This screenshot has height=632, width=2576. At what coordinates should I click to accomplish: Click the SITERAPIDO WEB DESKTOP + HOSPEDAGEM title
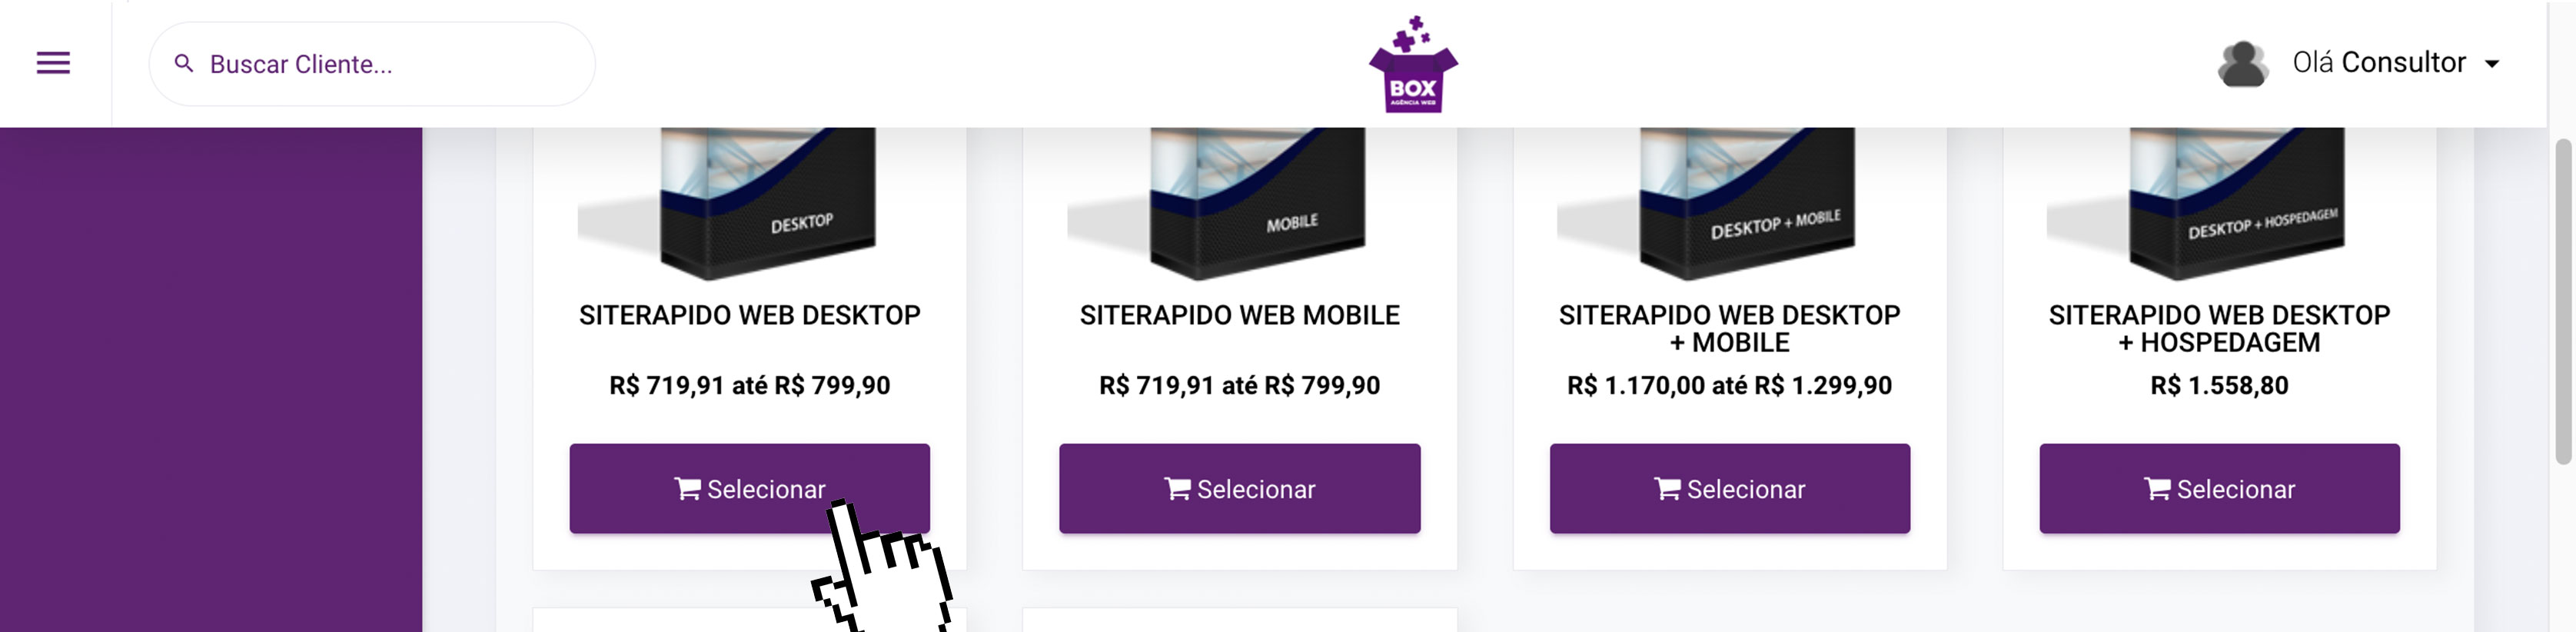2219,329
